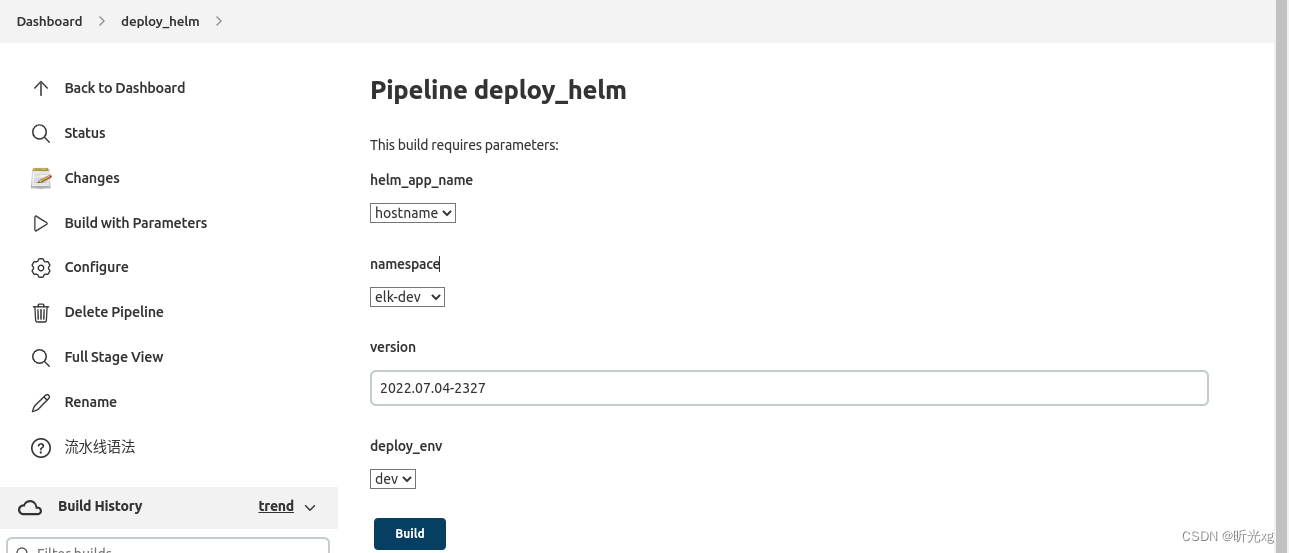Open the deploy_env dropdown
The image size is (1289, 553).
(x=393, y=479)
